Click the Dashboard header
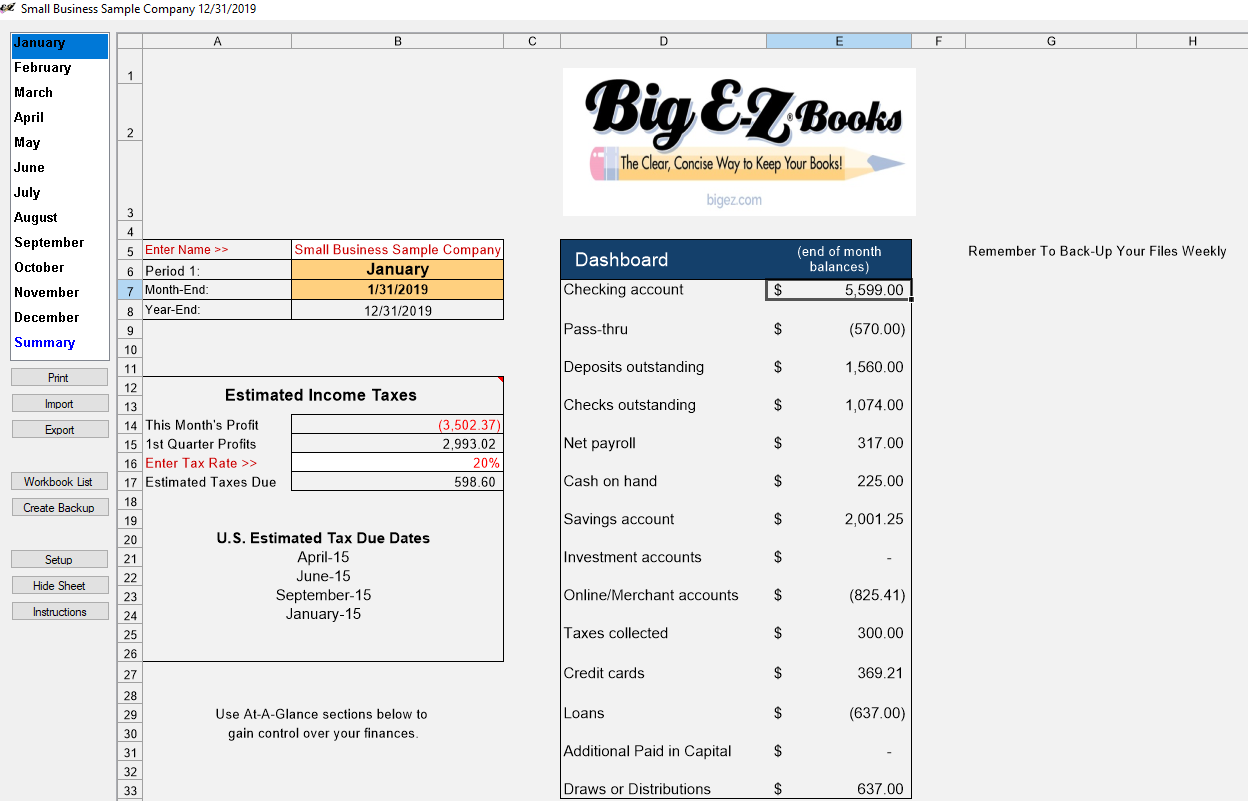Image resolution: width=1248 pixels, height=801 pixels. (621, 260)
